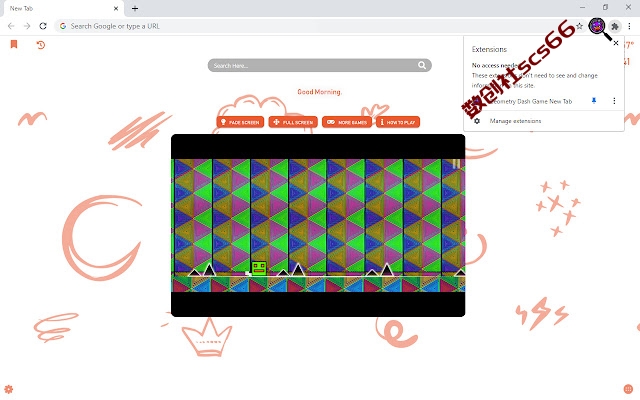Open the How To Play button
This screenshot has height=400, width=640.
coord(398,122)
